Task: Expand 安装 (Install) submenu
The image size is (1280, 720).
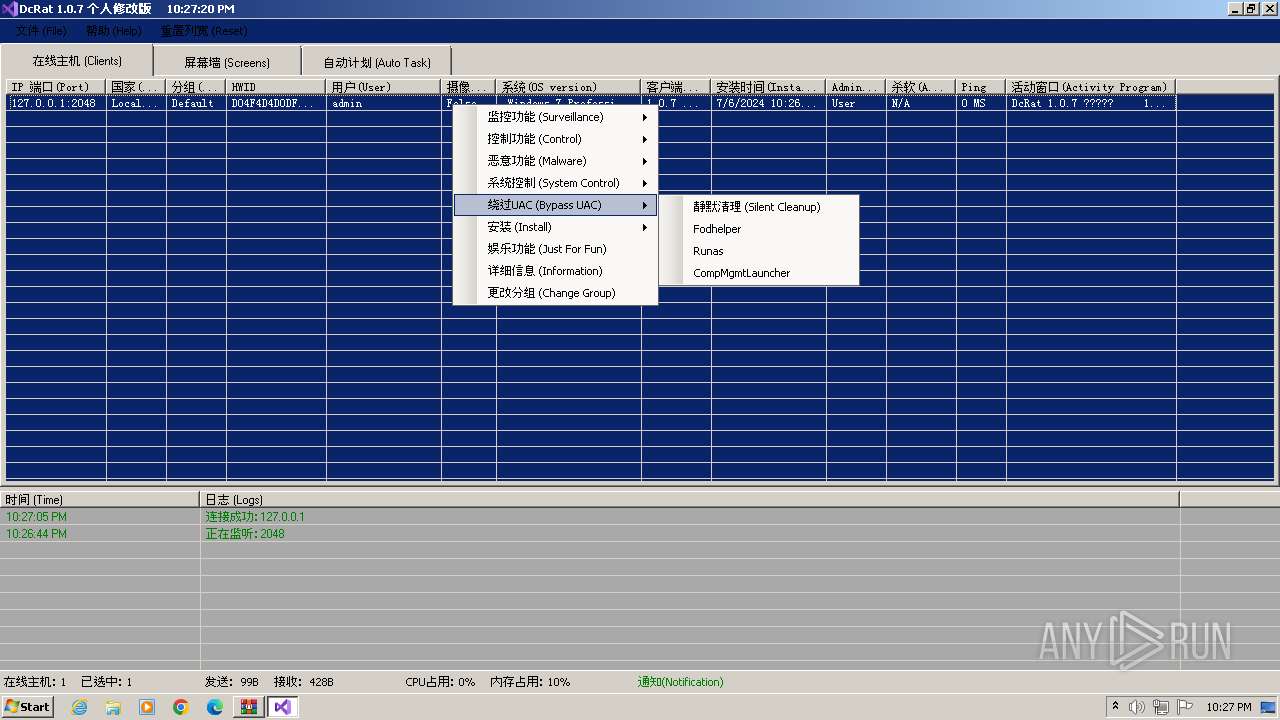Action: click(555, 227)
